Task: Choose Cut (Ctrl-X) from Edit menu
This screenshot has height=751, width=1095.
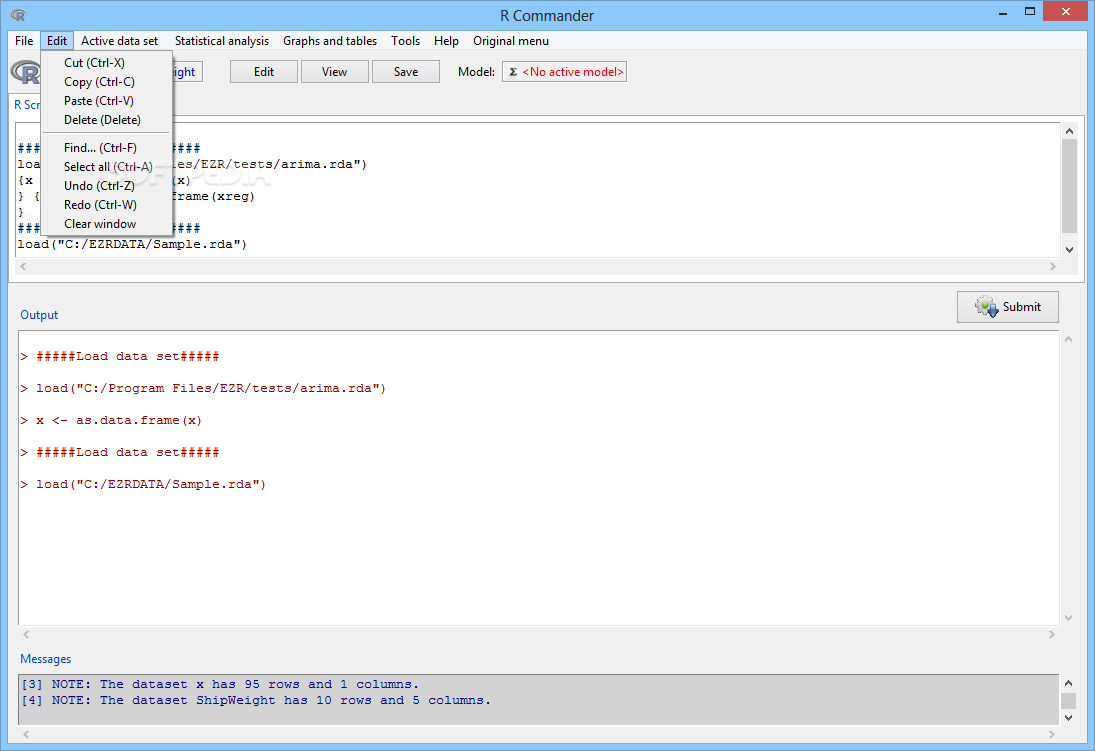Action: (106, 63)
